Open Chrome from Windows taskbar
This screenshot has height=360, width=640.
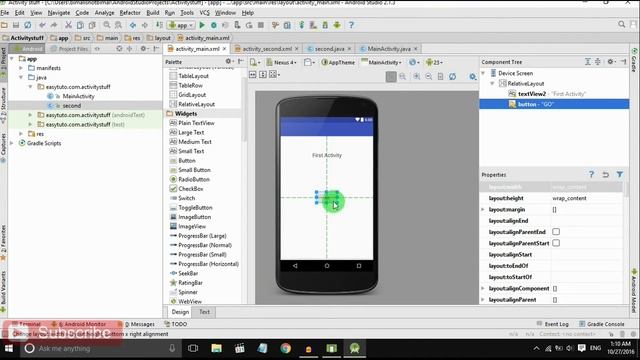coord(286,348)
